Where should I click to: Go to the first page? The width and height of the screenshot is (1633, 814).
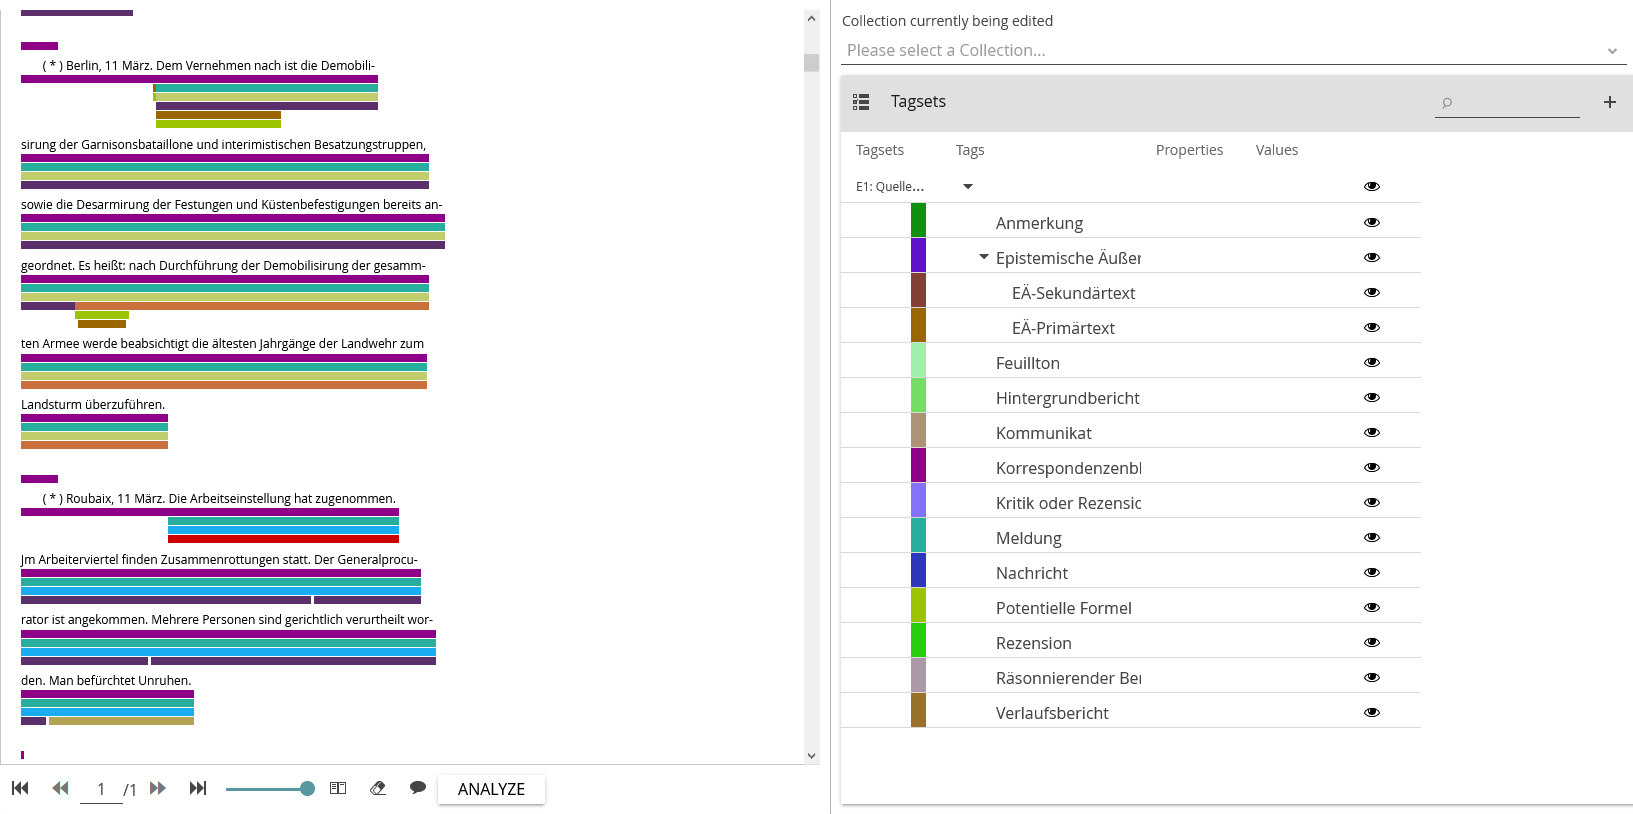(20, 788)
